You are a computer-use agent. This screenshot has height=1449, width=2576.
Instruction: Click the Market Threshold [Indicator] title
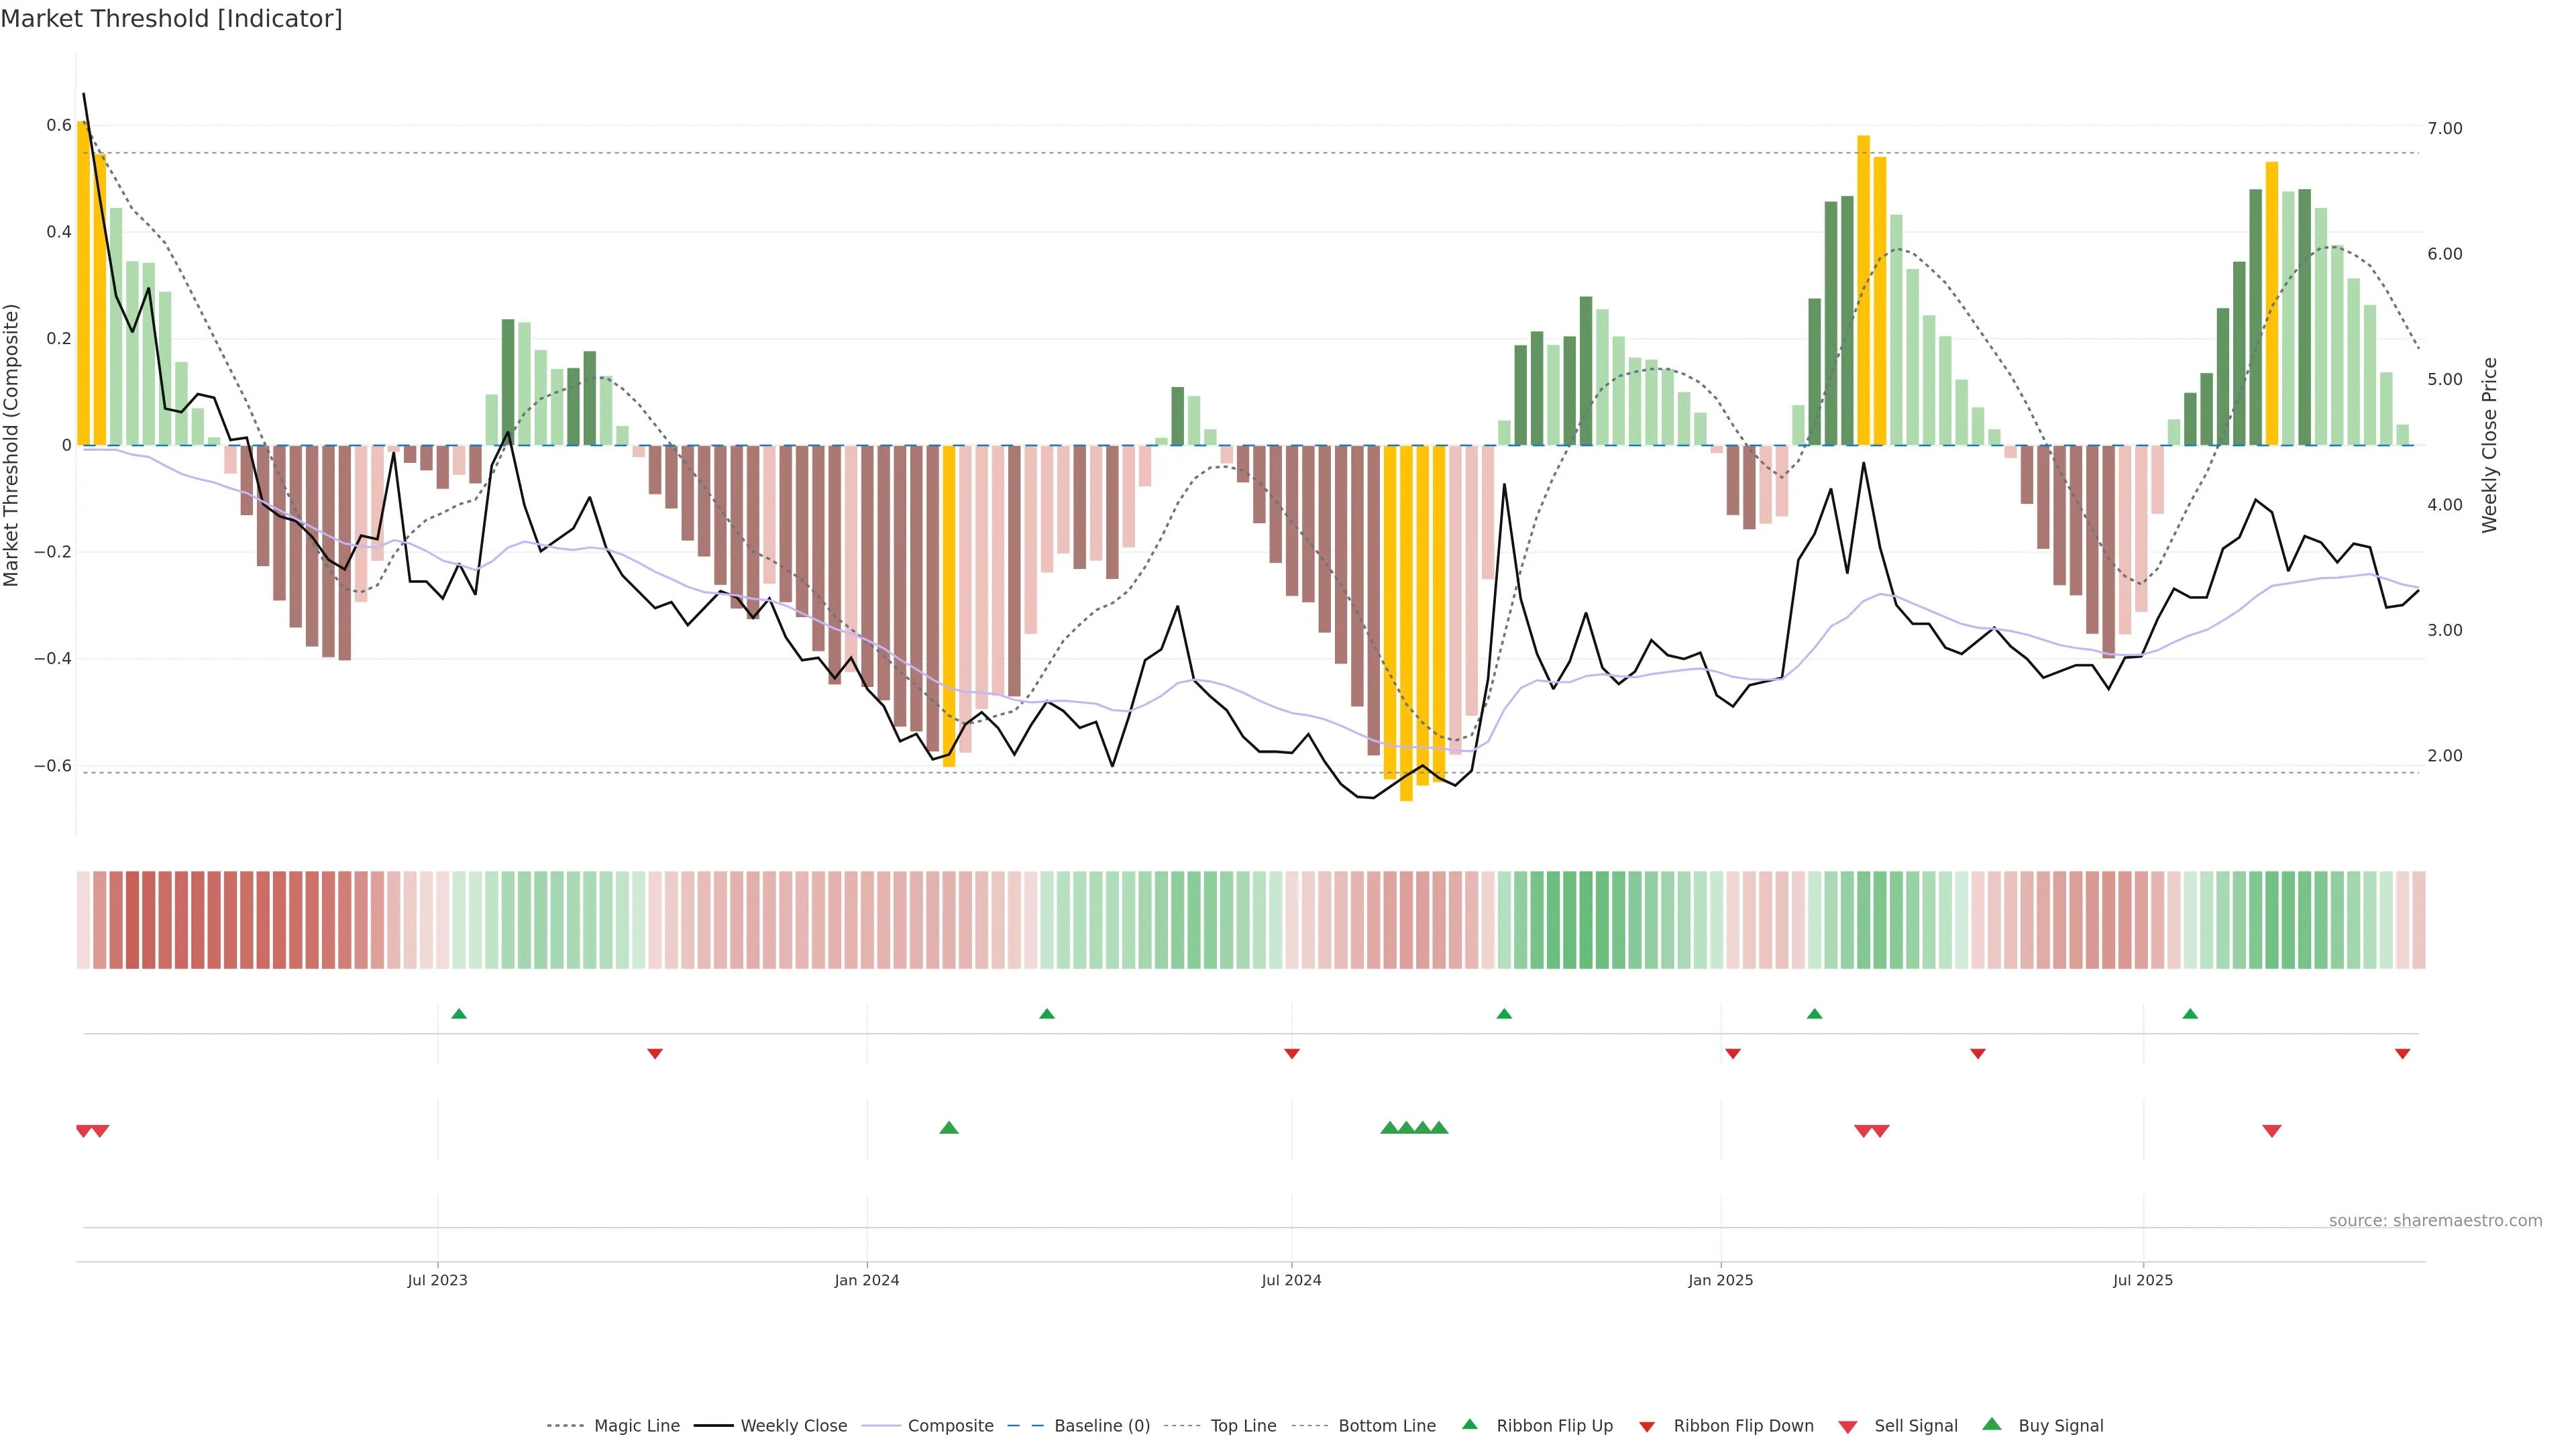(x=171, y=19)
